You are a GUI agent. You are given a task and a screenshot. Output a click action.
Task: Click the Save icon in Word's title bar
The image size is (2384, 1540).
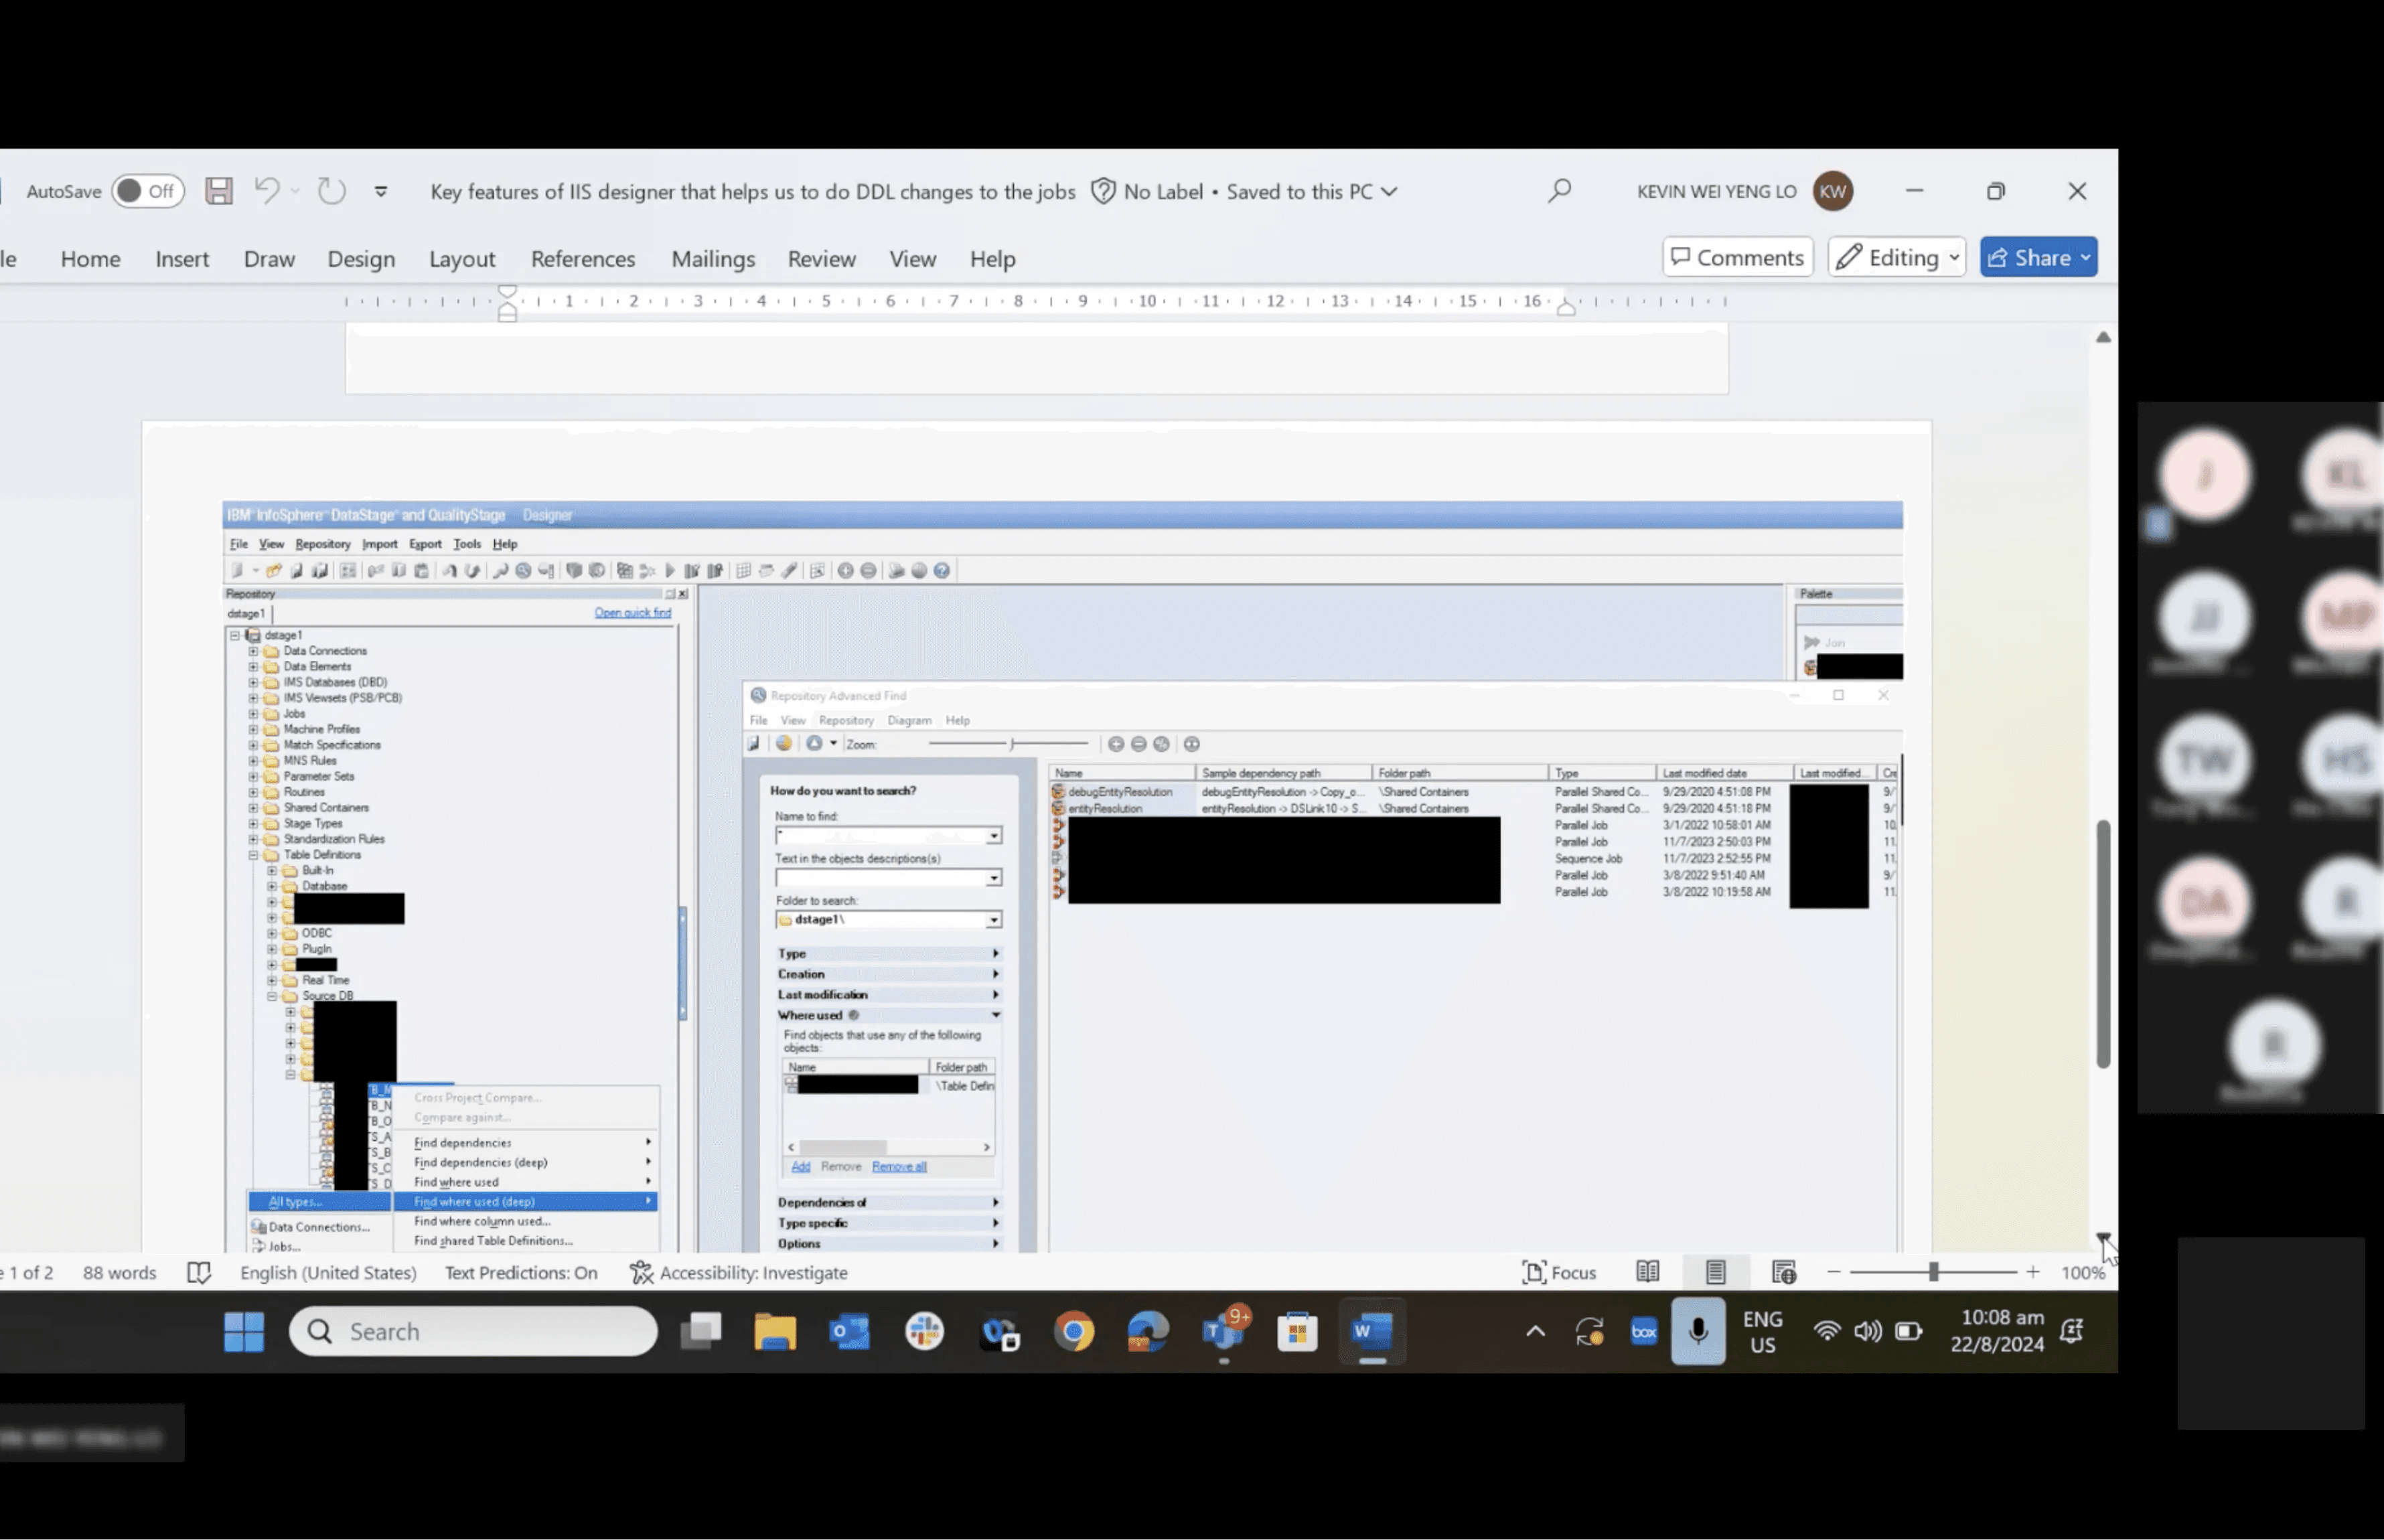[219, 191]
